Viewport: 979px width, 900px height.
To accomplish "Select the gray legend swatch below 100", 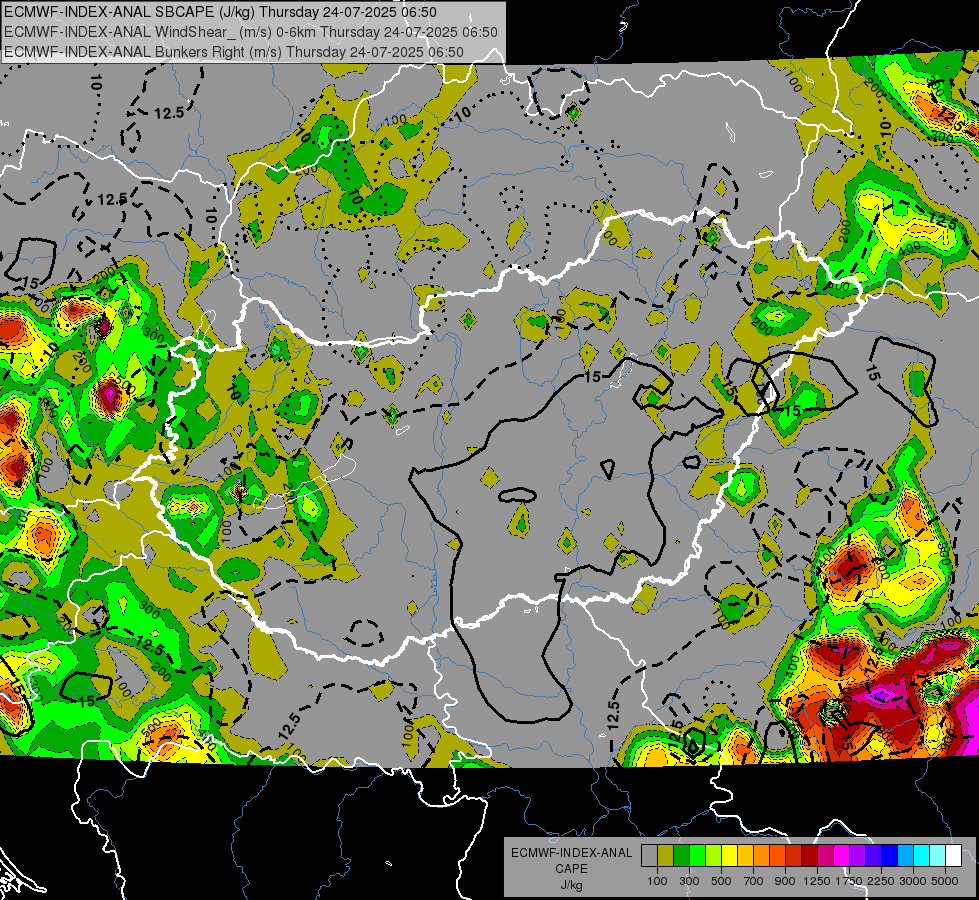I will [649, 856].
